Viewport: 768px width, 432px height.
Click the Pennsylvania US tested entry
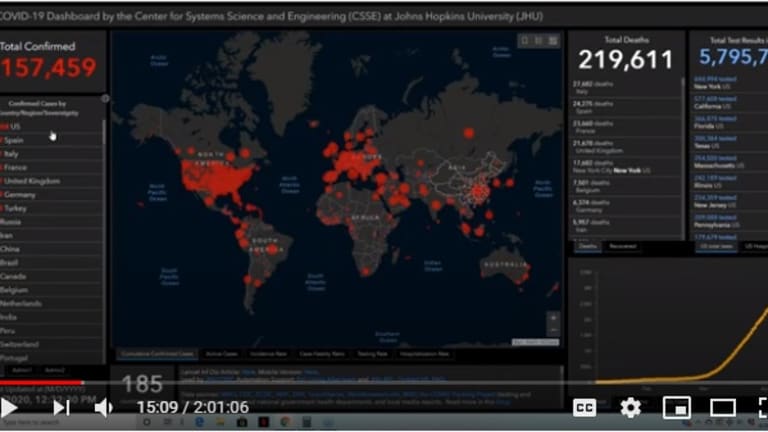730,221
